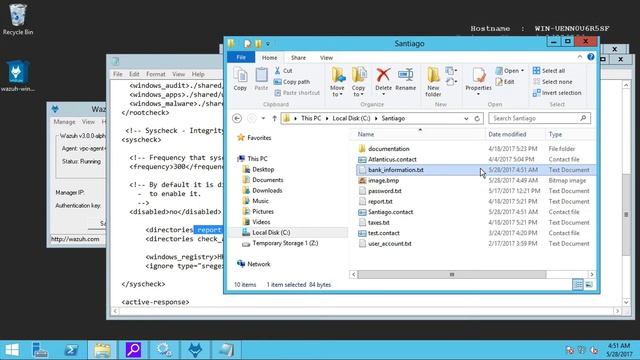Open the Wazuh agent taskbar icon
This screenshot has width=640, height=360.
click(x=195, y=350)
